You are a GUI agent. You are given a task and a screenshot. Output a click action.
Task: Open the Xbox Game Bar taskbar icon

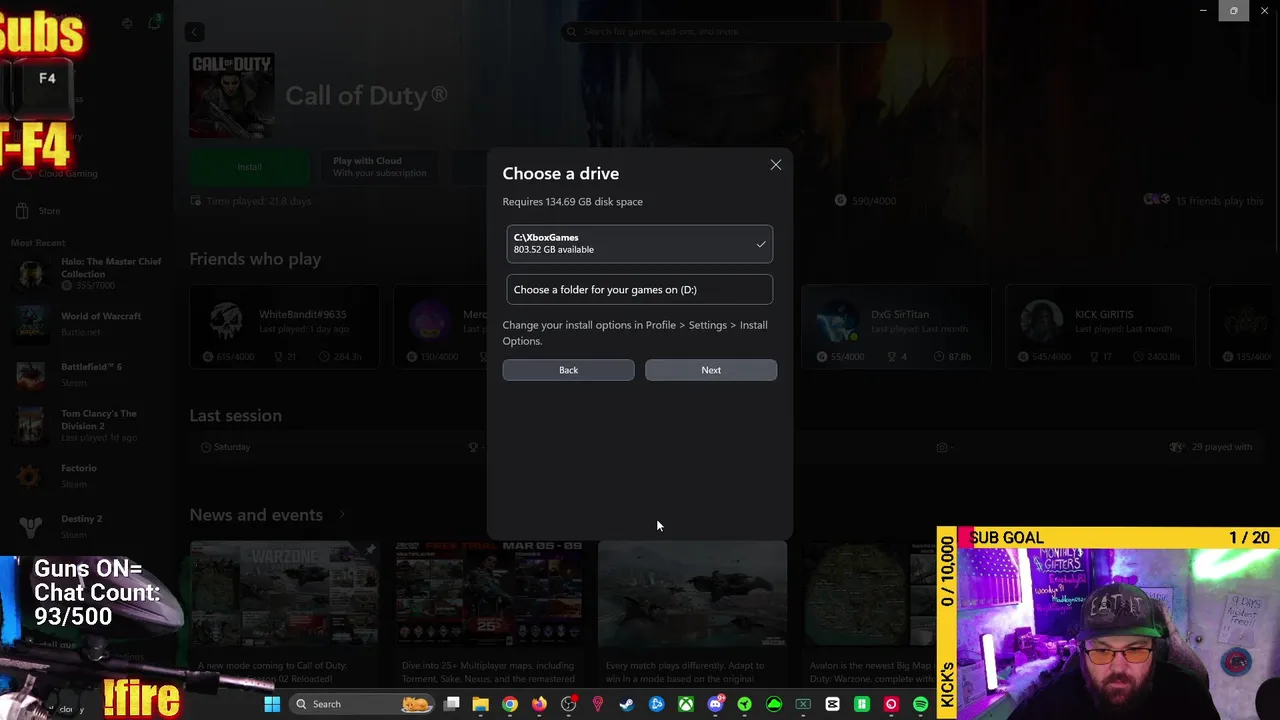(x=803, y=704)
